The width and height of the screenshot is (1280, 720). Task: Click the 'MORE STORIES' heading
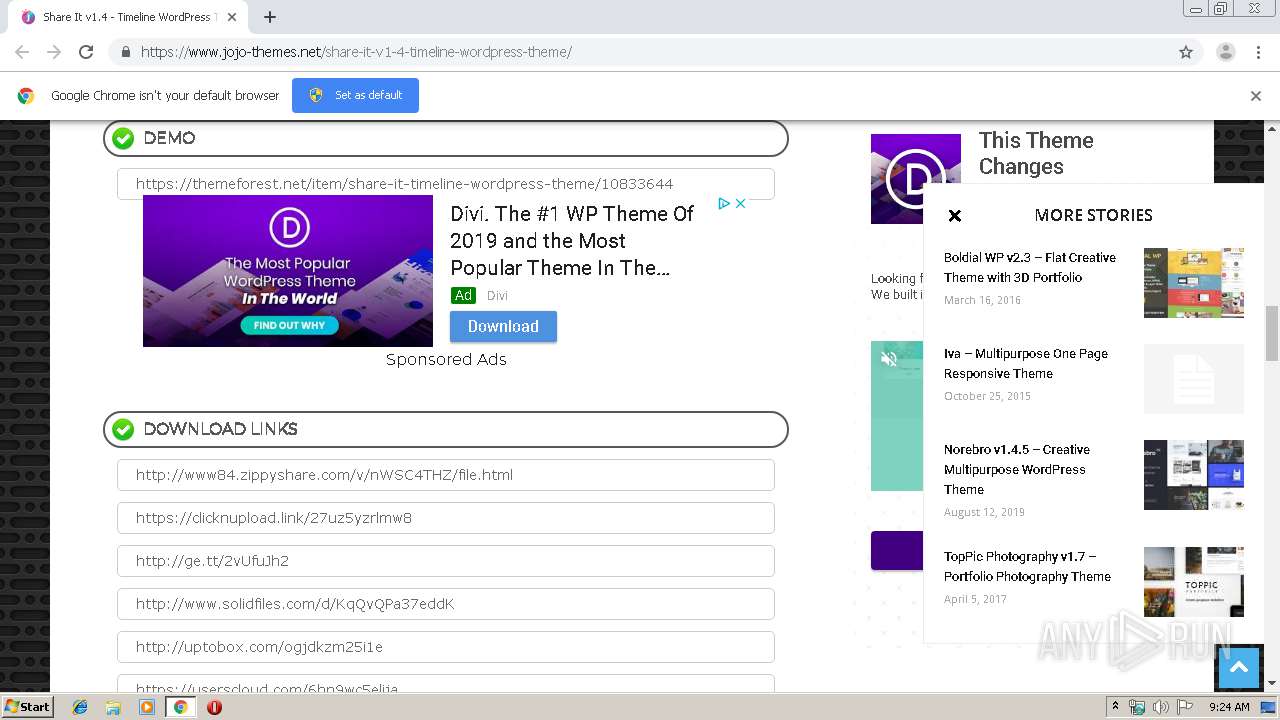pos(1094,215)
